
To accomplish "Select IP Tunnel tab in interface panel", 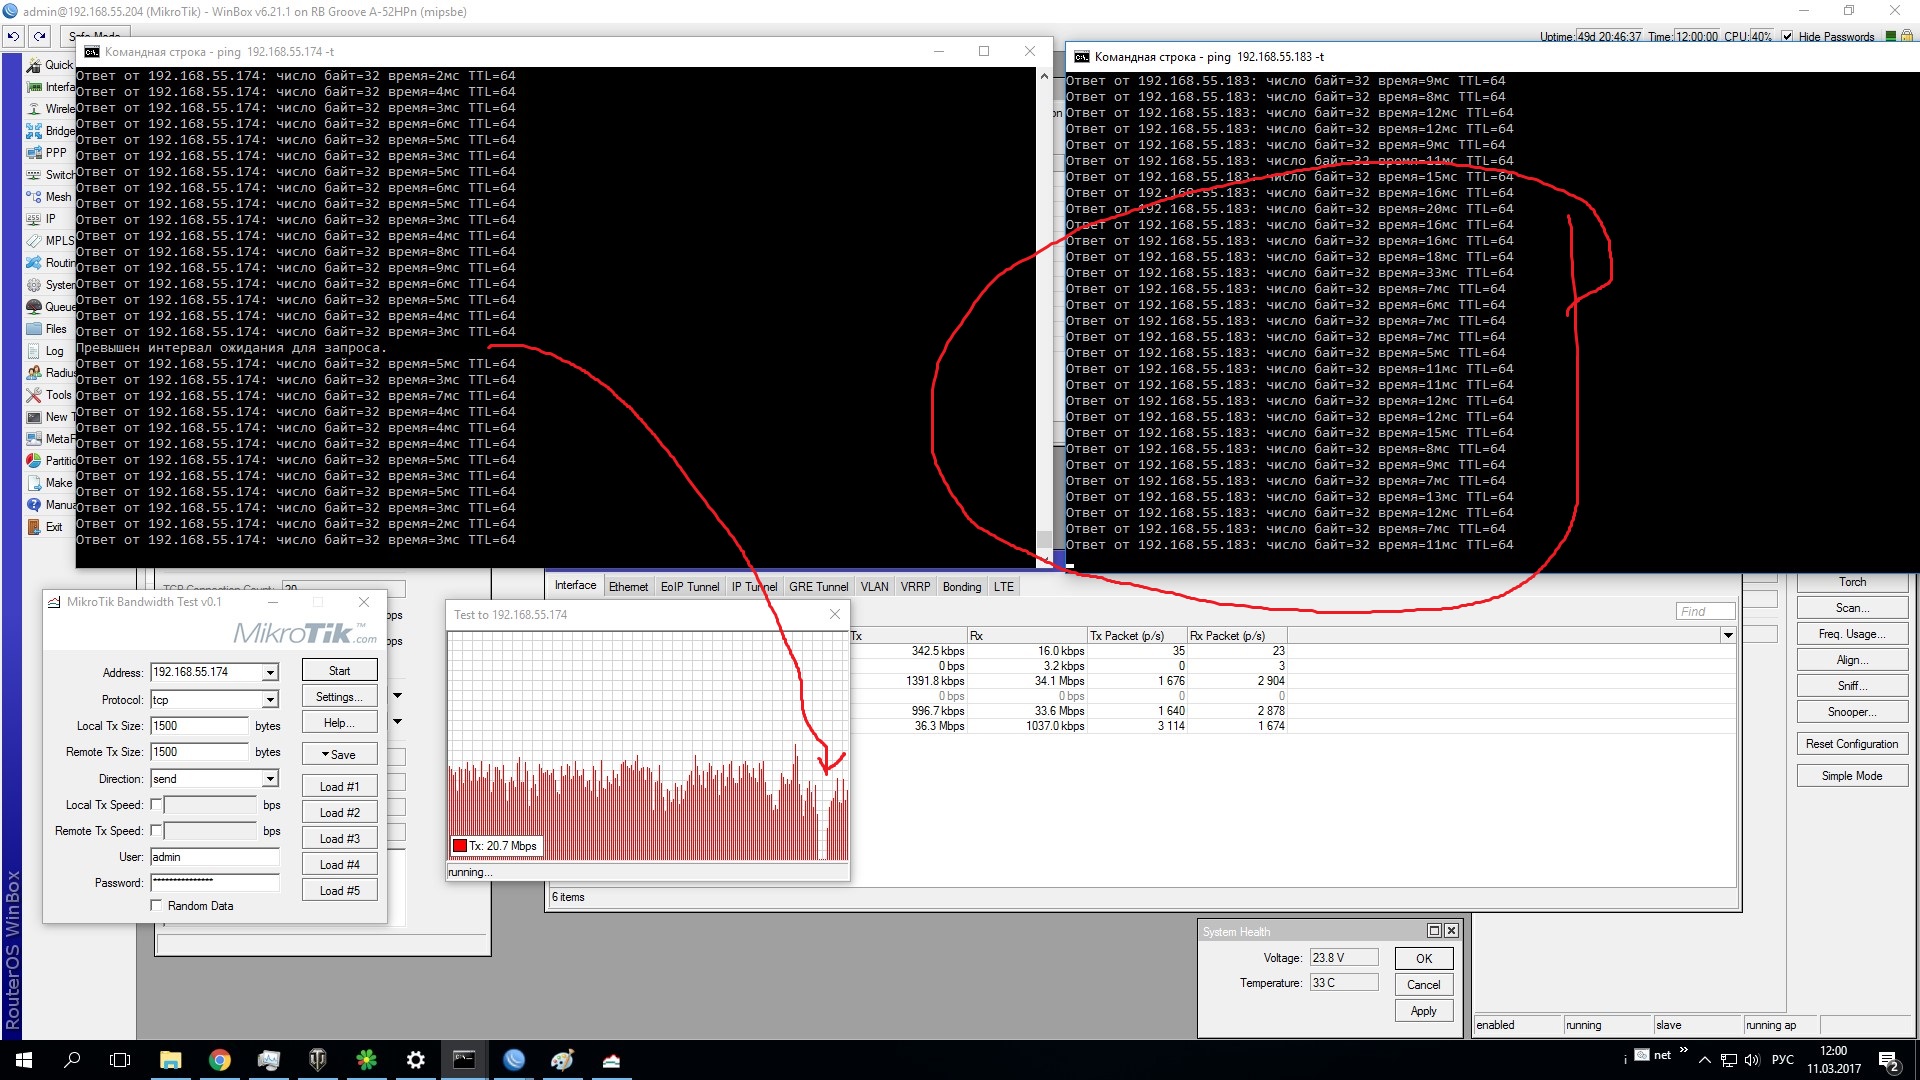I will coord(752,587).
